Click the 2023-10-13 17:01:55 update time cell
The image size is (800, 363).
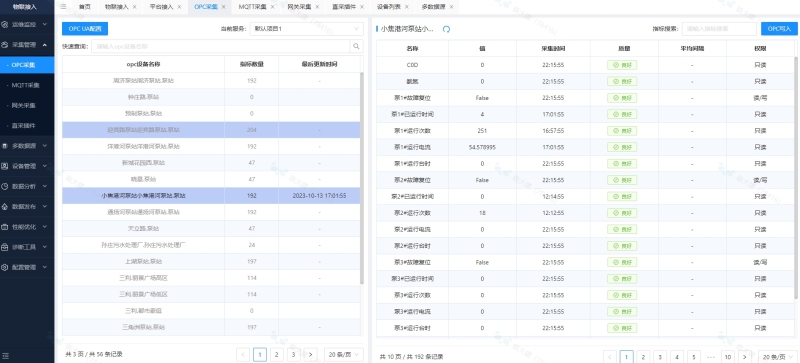click(319, 196)
